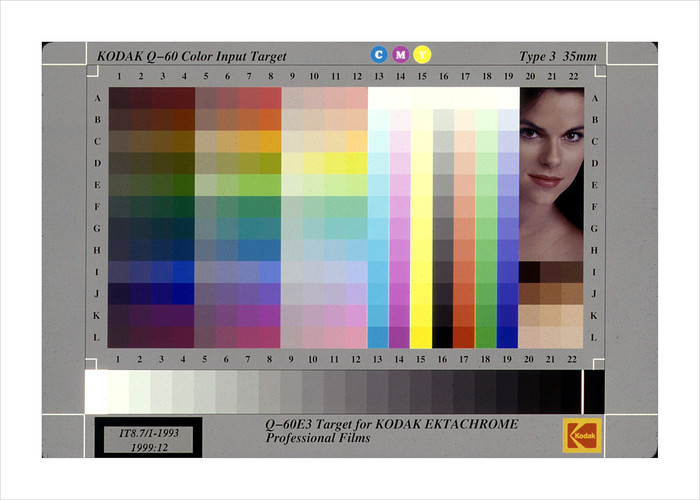Click the cyan C circle
700x500 pixels.
pos(379,54)
